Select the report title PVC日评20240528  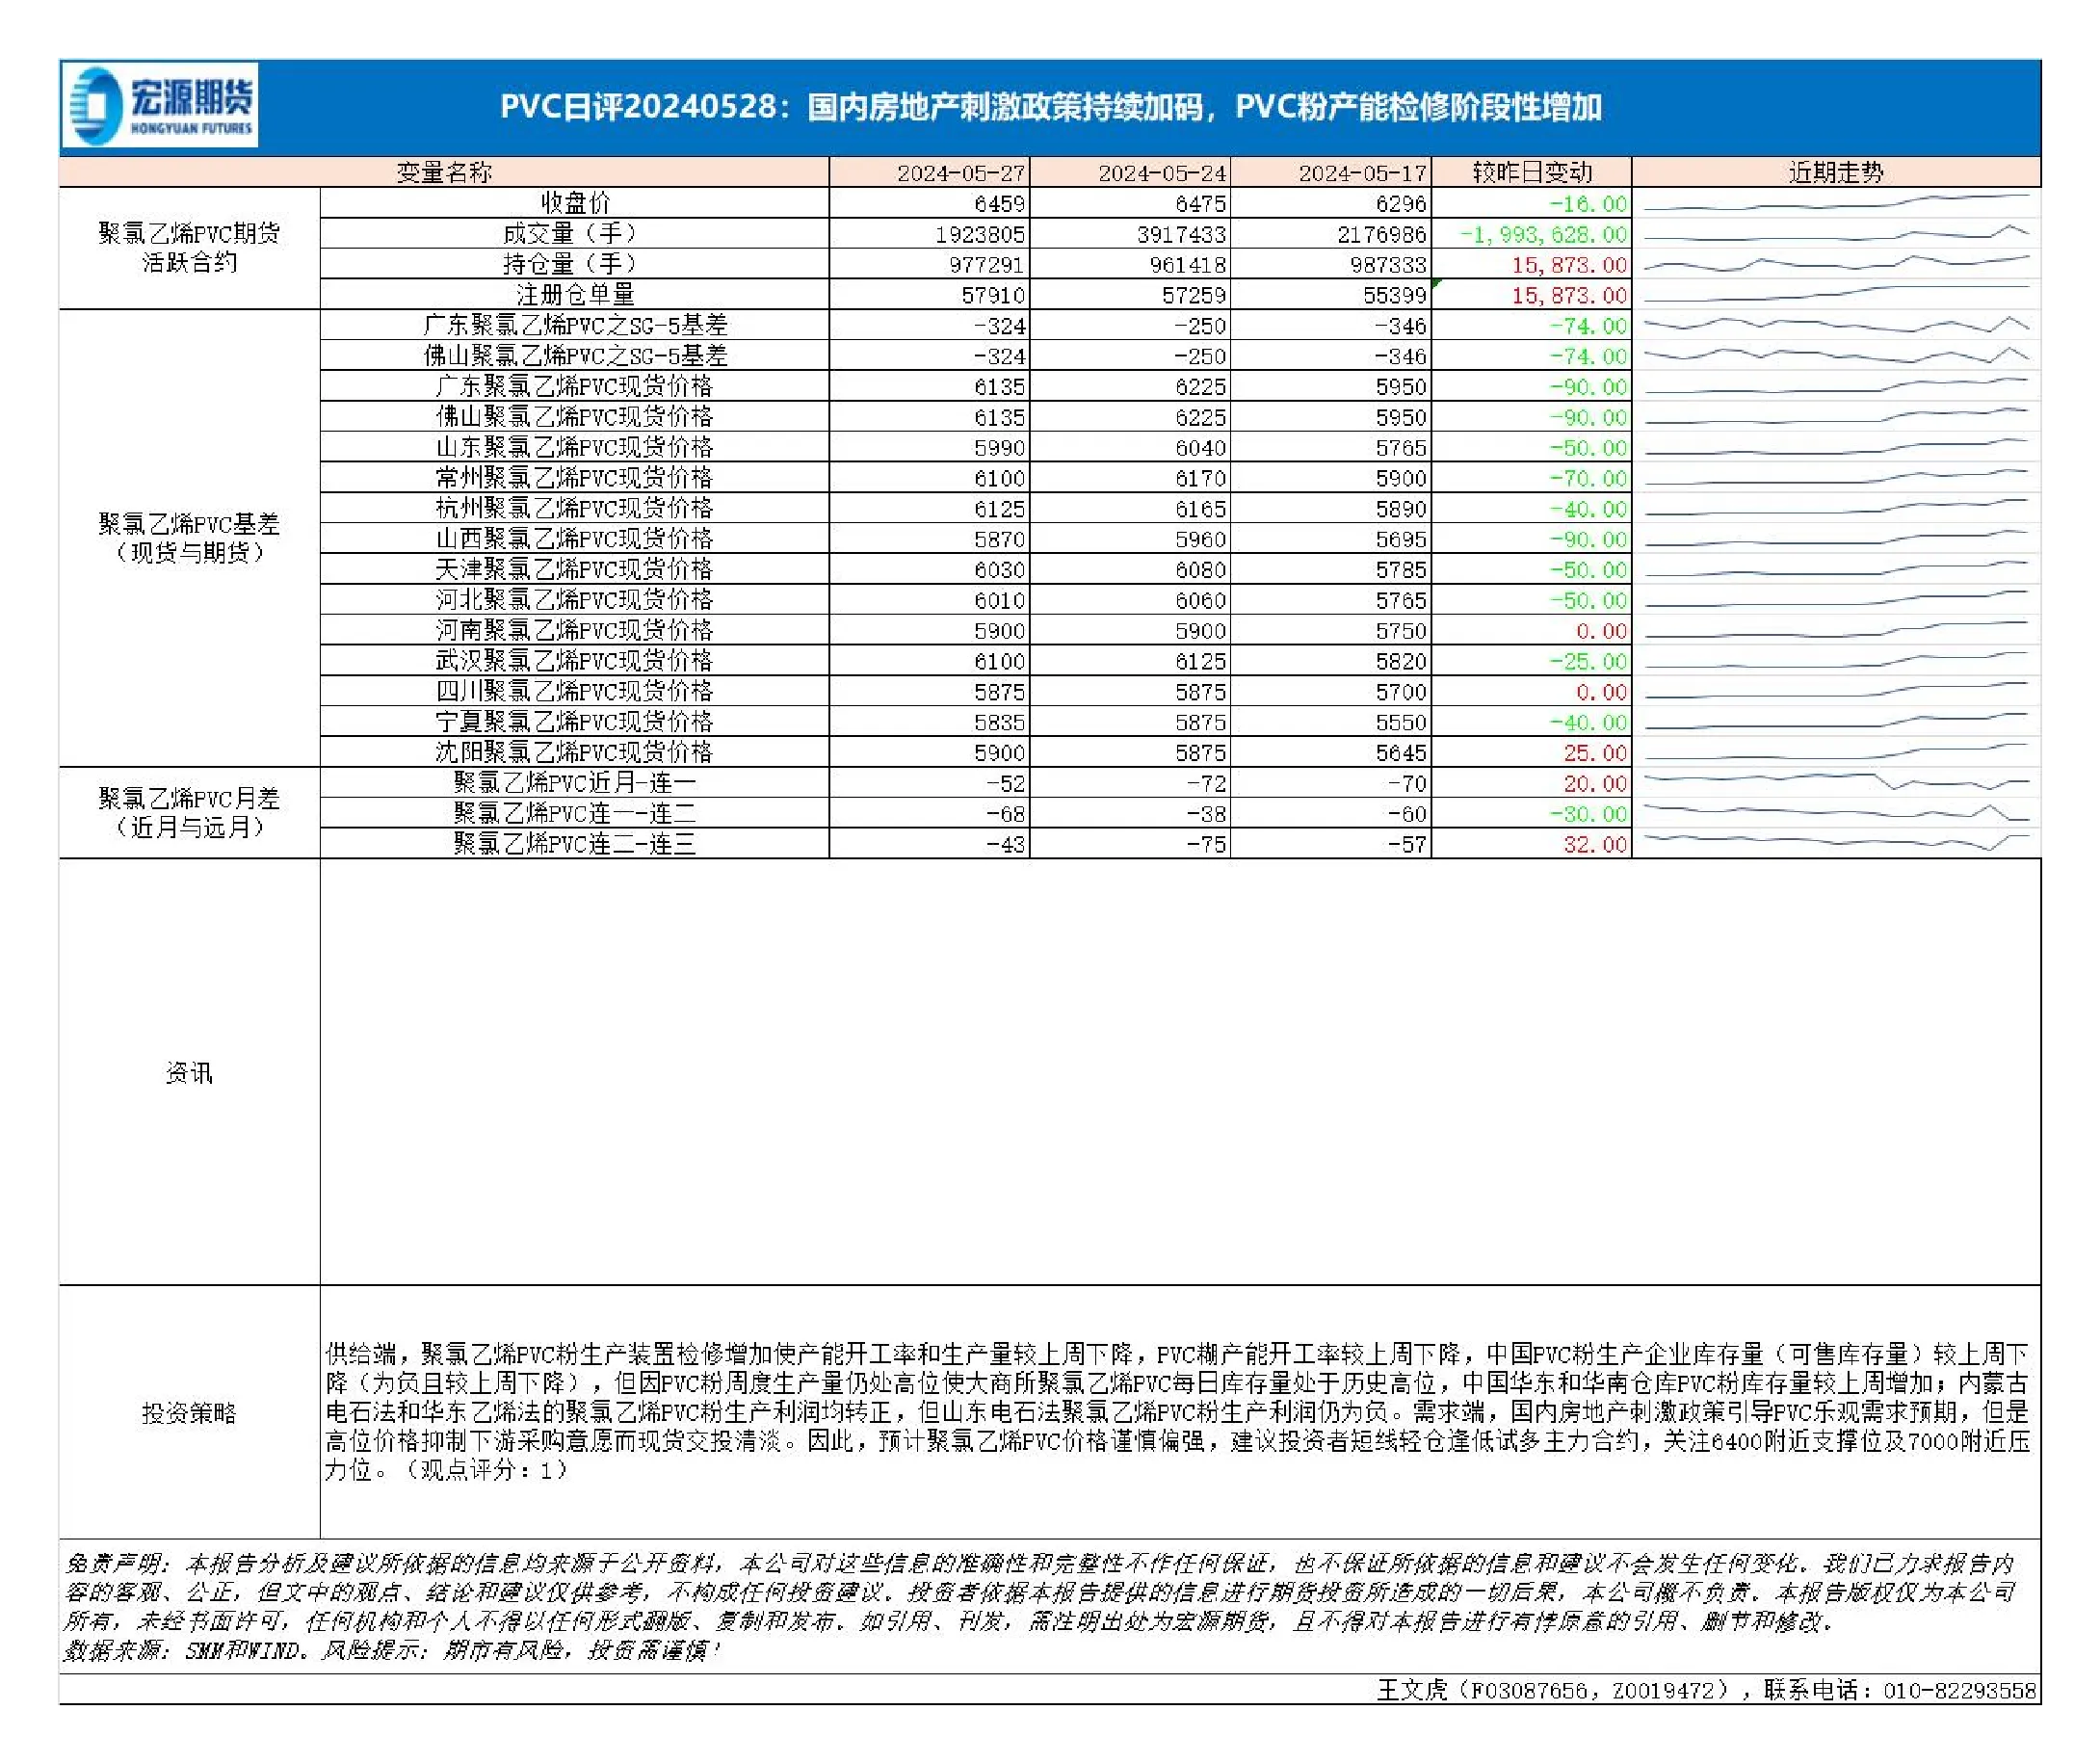638,107
